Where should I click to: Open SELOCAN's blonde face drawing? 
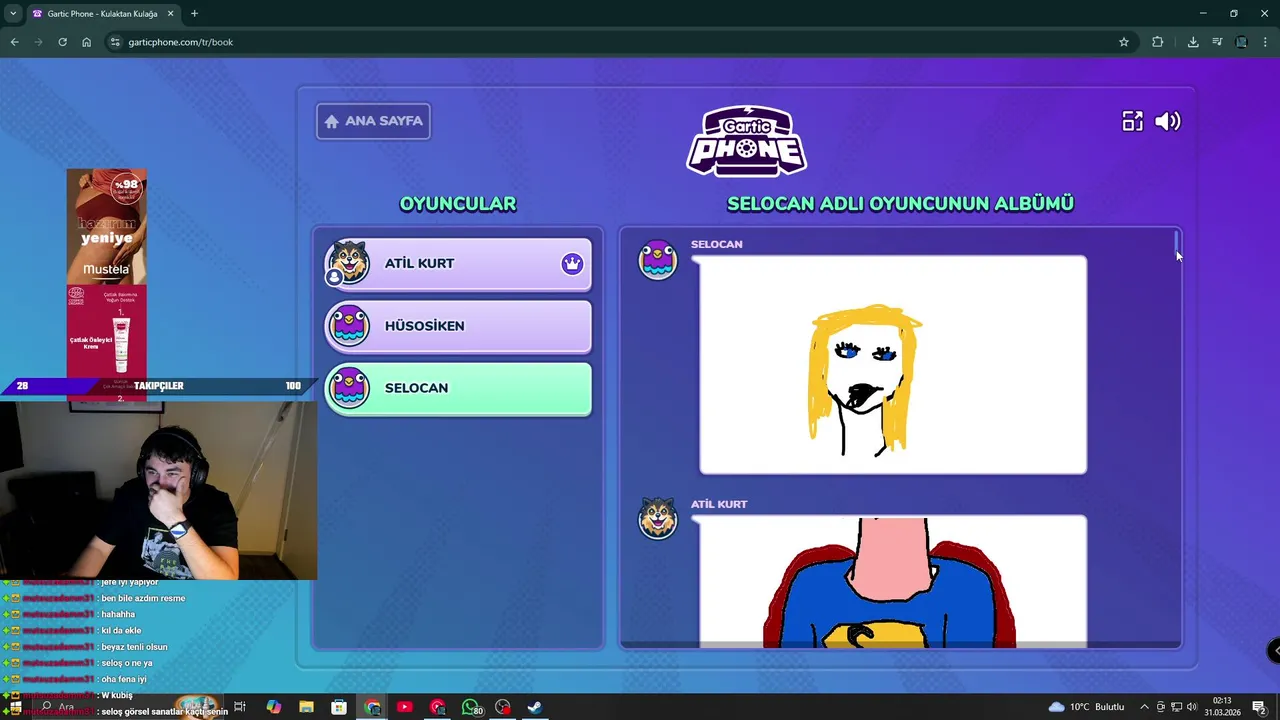(x=893, y=365)
